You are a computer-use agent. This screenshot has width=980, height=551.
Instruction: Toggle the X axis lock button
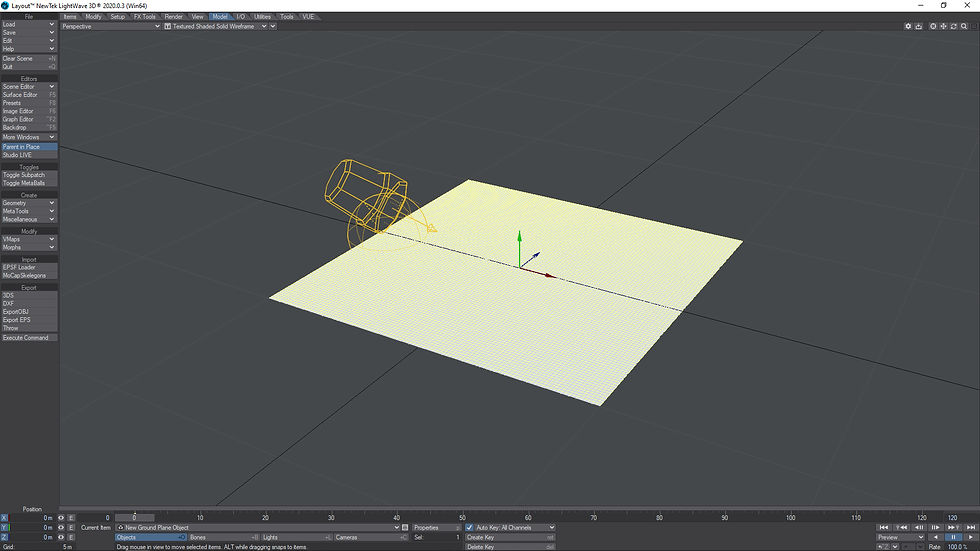coord(4,518)
